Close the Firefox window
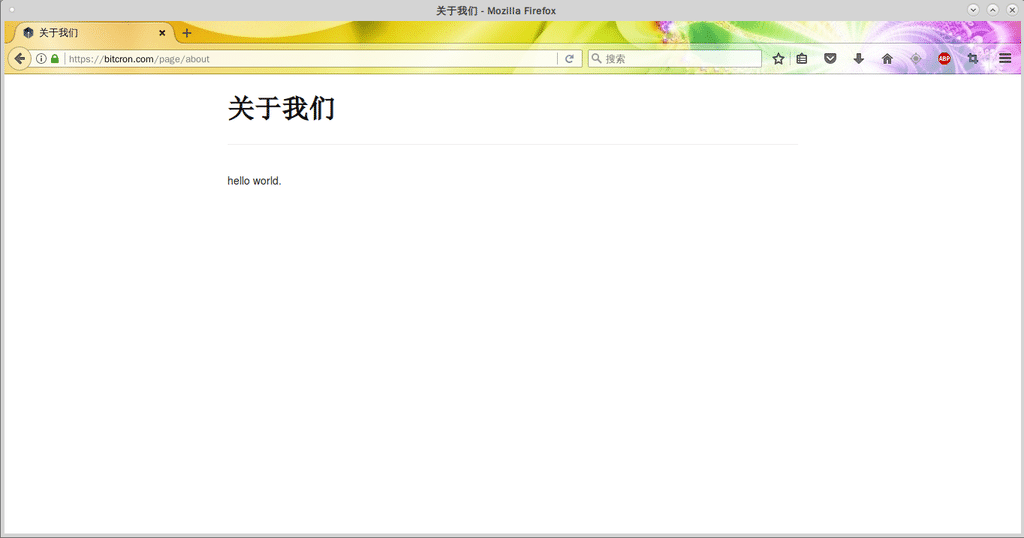 1012,10
